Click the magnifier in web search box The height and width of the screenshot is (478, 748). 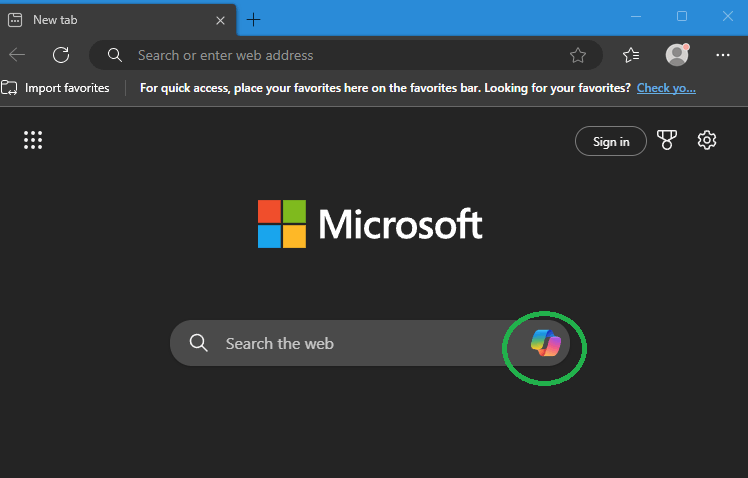point(198,343)
